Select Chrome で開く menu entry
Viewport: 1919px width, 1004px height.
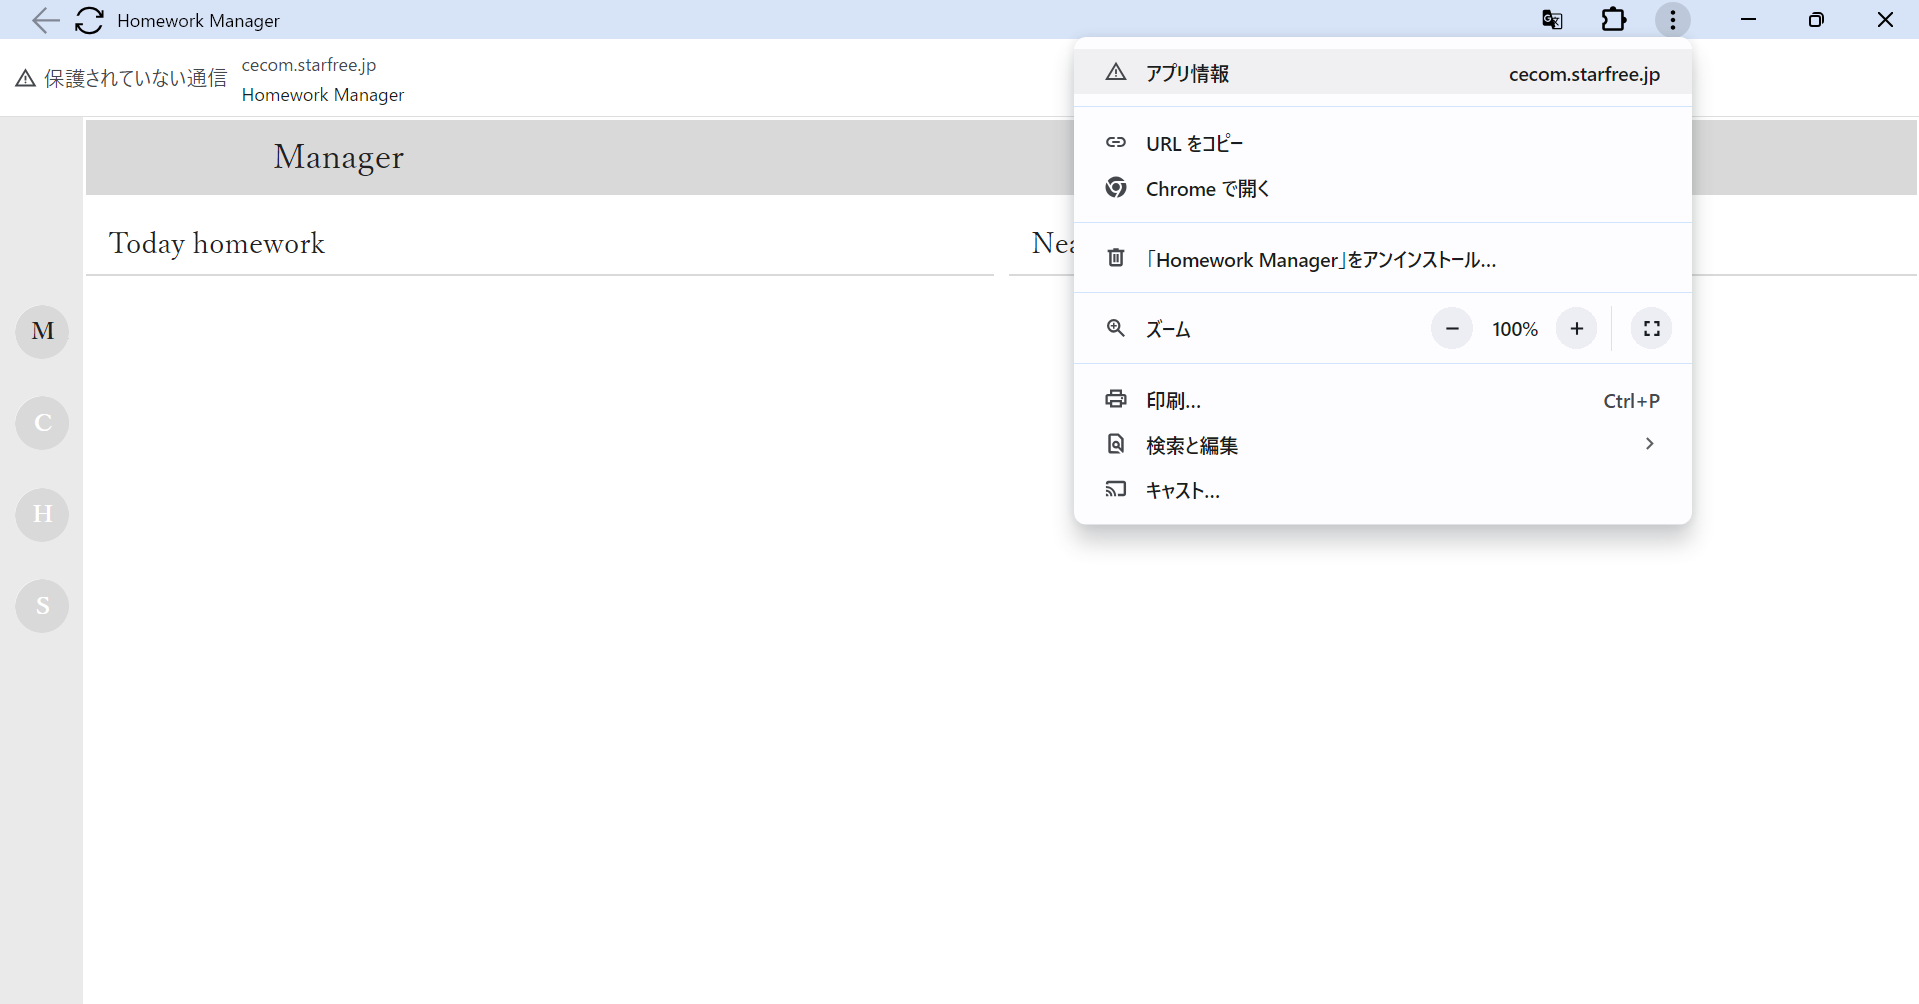pyautogui.click(x=1383, y=189)
